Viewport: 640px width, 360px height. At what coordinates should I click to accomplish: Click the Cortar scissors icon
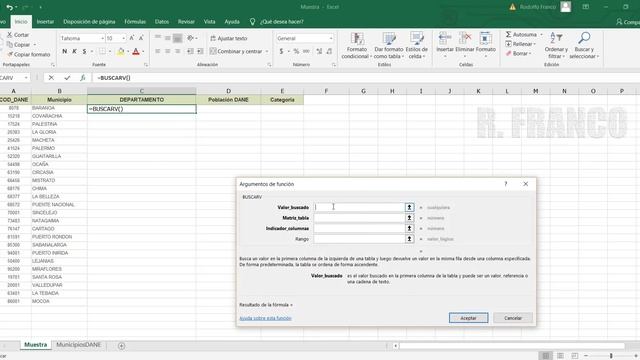point(9,35)
